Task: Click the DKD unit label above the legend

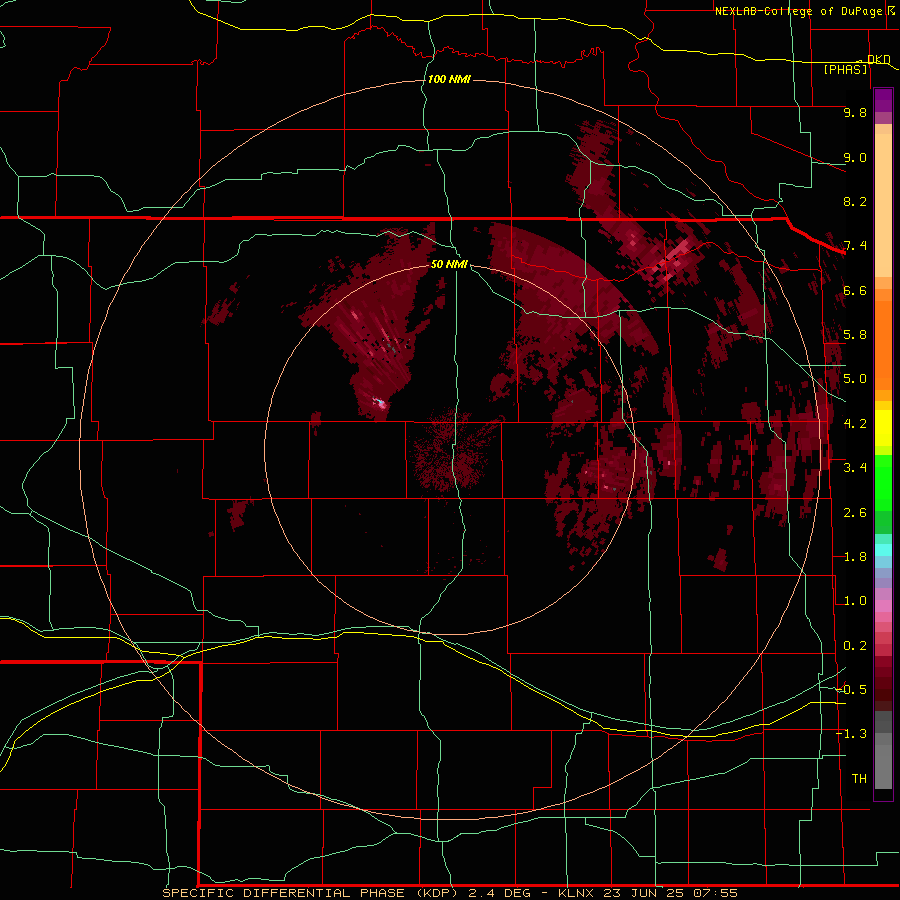Action: (x=879, y=59)
